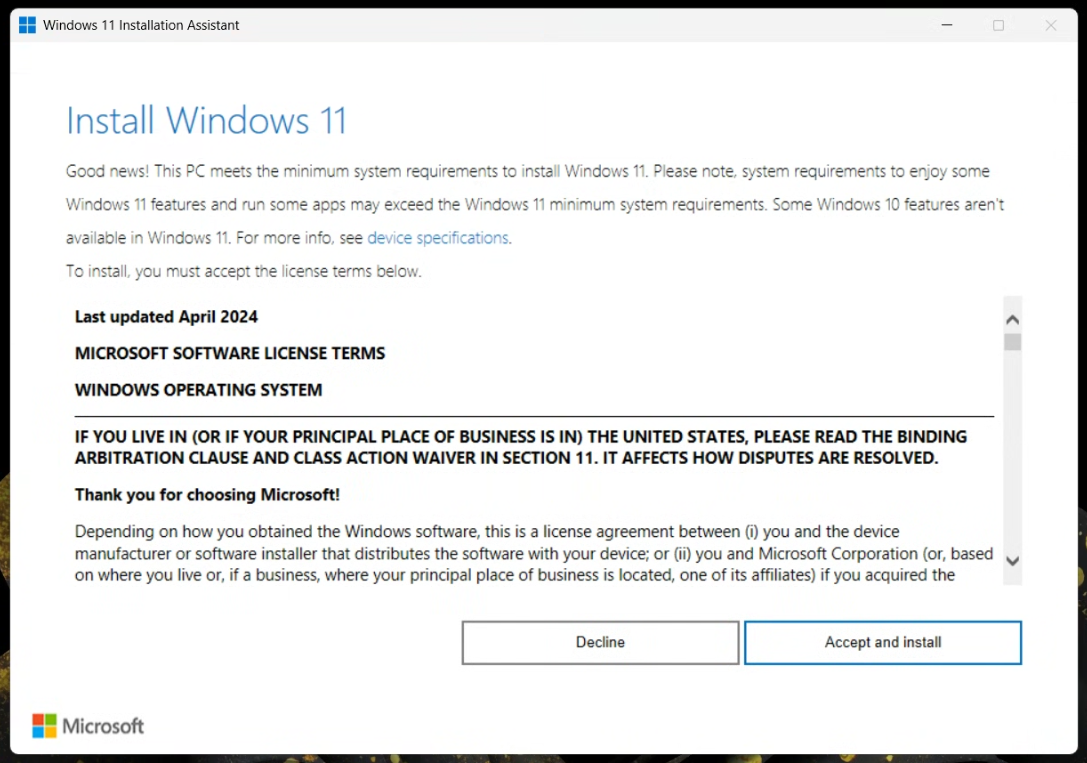Click the 'Install Windows 11' heading
This screenshot has width=1087, height=763.
(x=206, y=121)
